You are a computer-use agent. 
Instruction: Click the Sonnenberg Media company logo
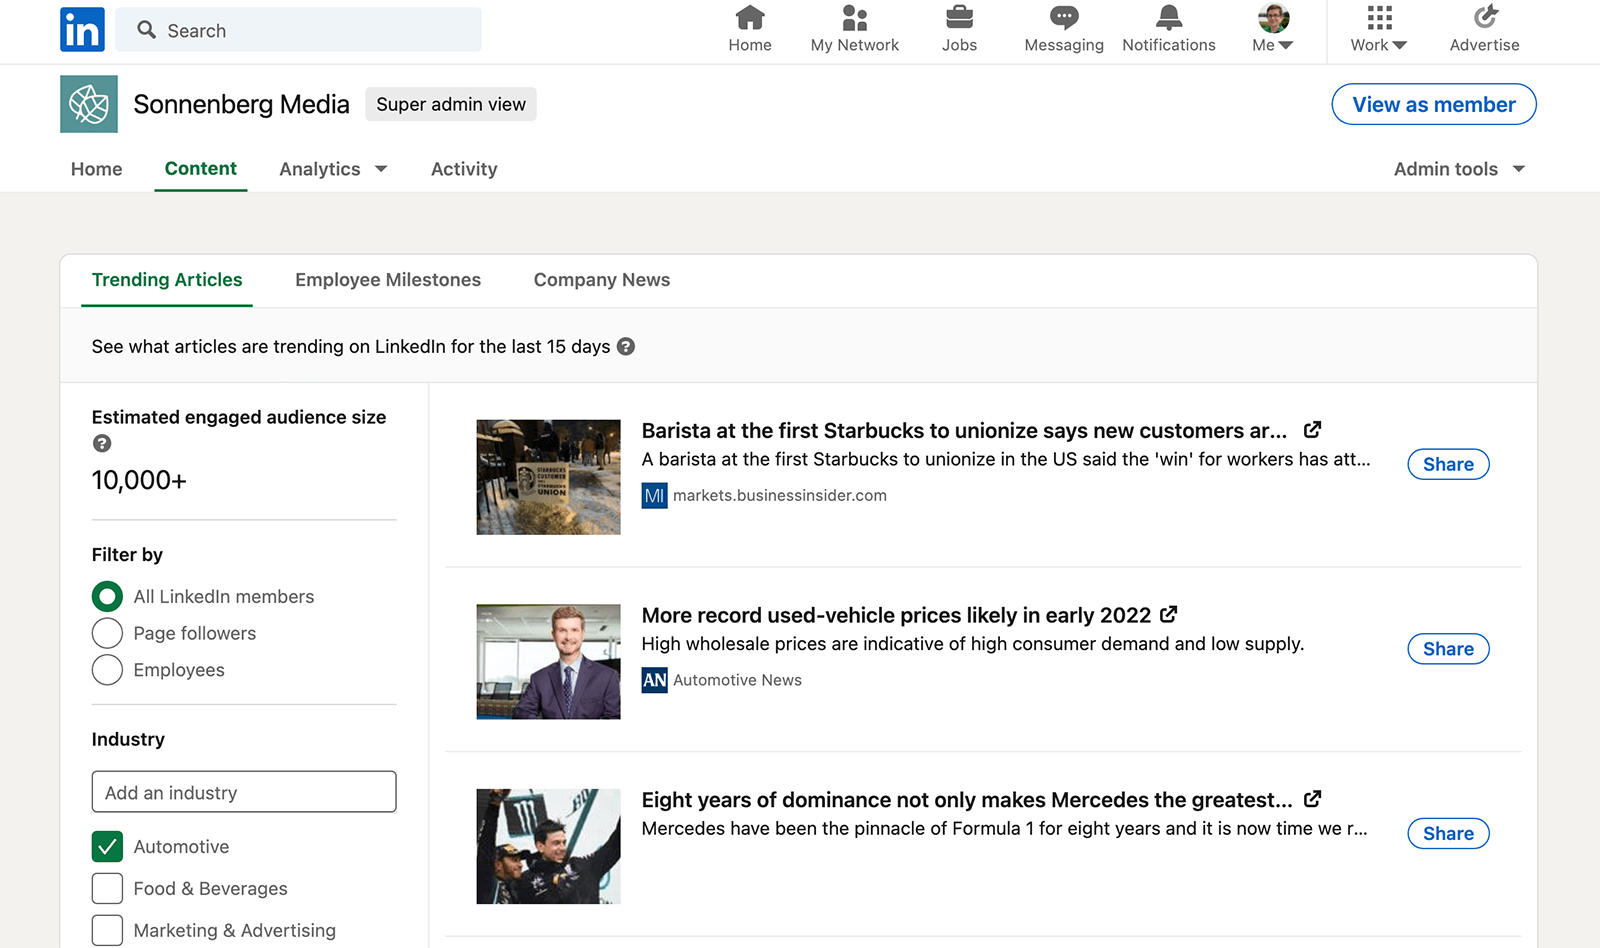tap(89, 104)
